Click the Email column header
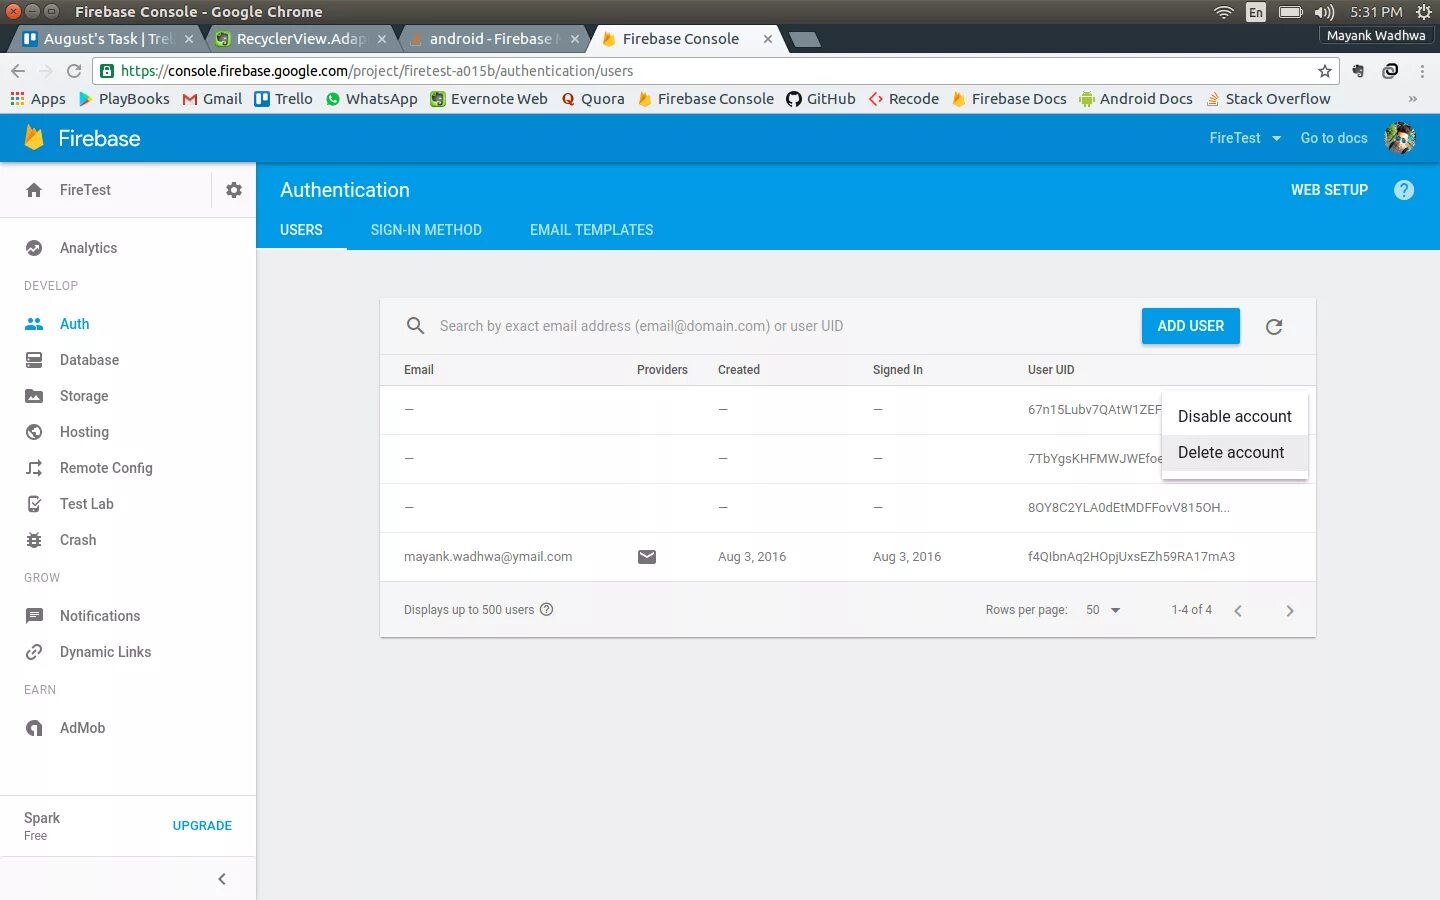 [x=419, y=370]
